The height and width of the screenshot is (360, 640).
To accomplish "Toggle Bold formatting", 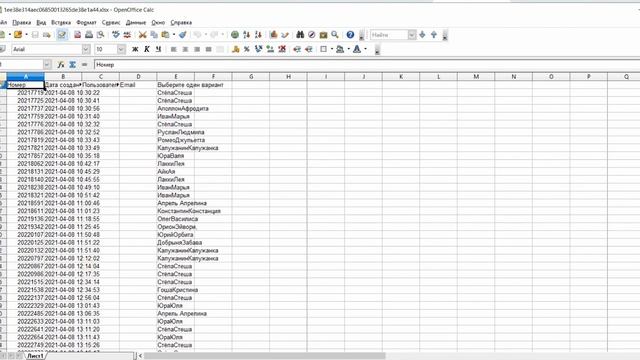I will point(135,49).
